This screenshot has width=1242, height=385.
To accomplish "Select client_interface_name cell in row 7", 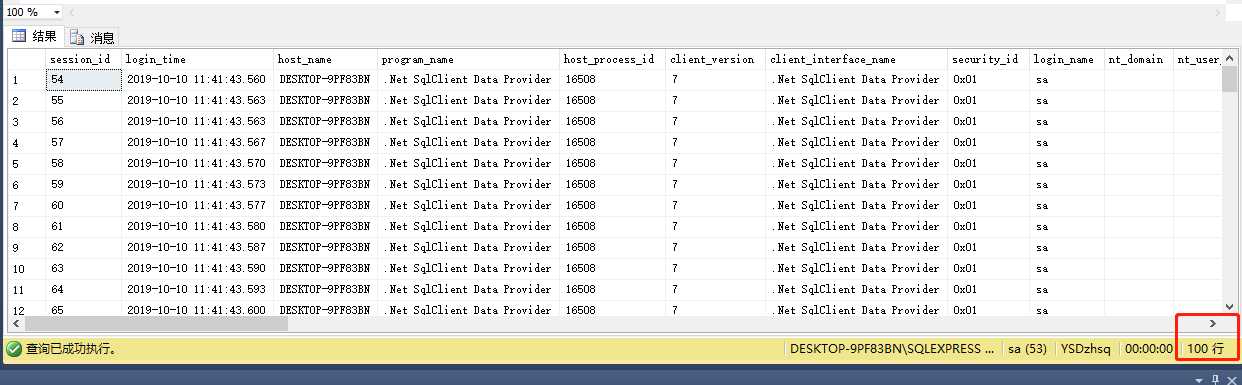I will pos(857,205).
